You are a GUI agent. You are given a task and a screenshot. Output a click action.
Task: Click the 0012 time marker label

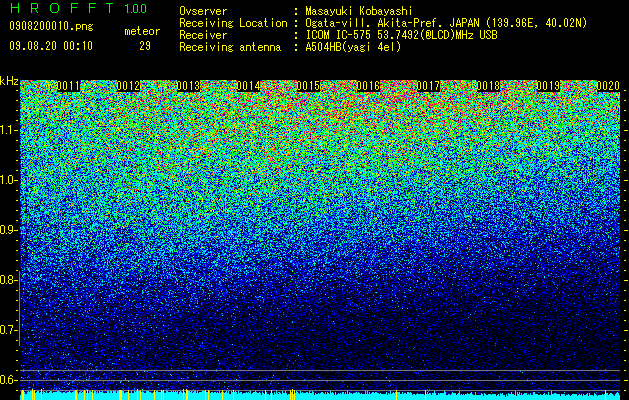128,86
